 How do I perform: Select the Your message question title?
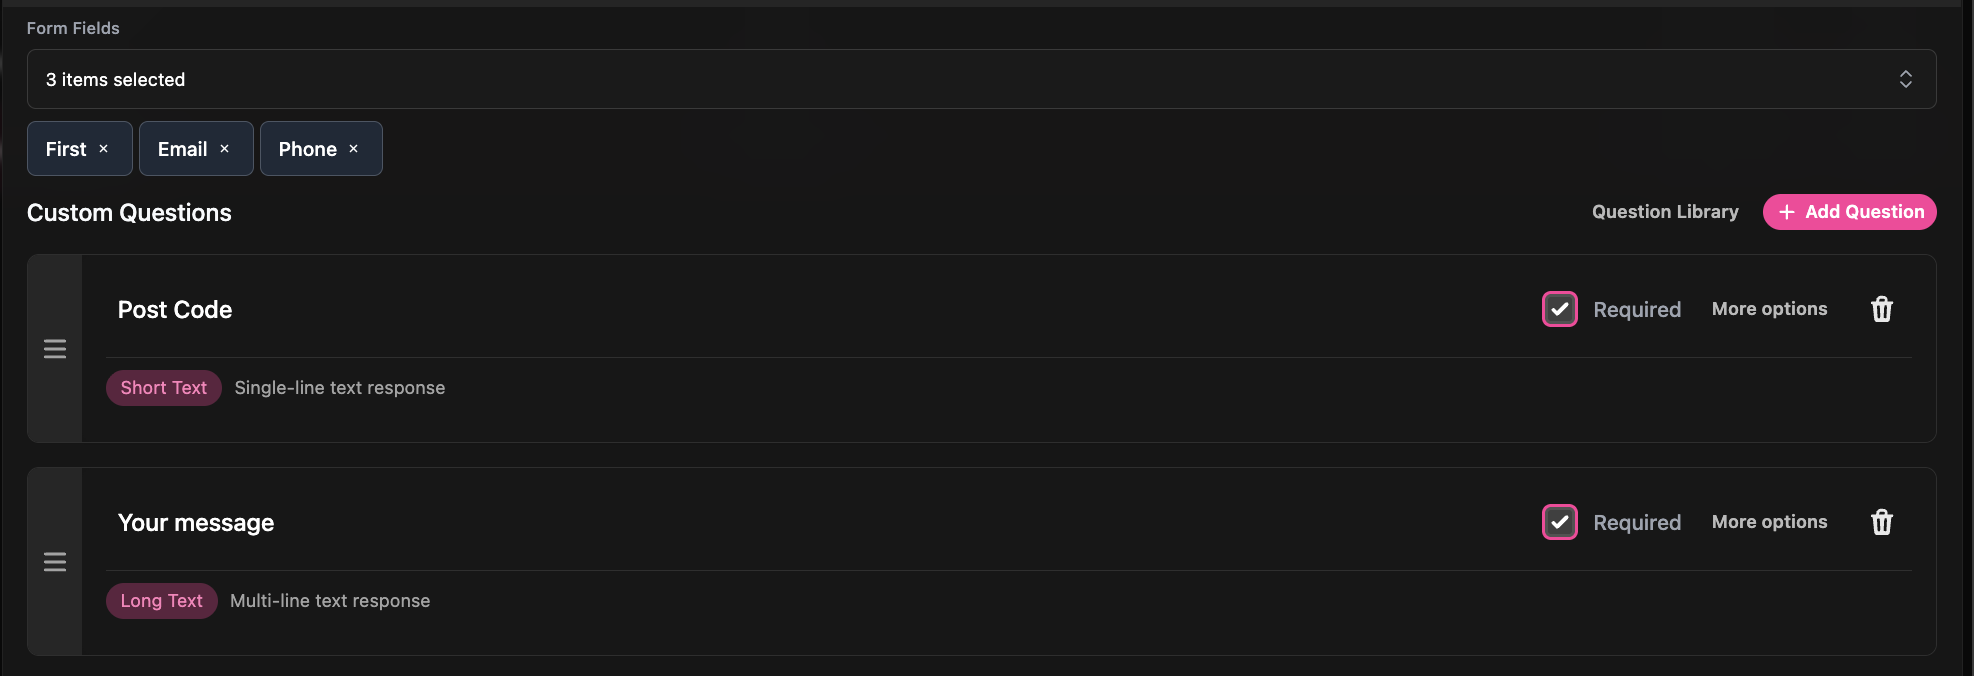[196, 522]
